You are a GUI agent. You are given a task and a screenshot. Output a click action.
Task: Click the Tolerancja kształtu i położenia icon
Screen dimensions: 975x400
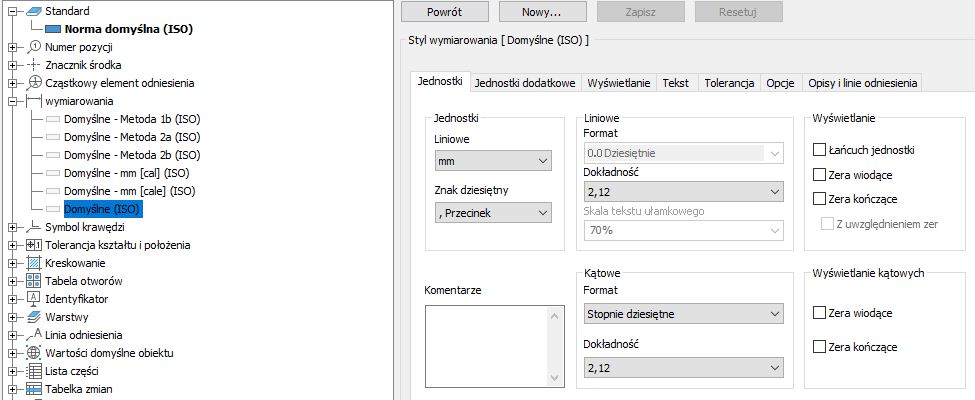click(x=34, y=245)
